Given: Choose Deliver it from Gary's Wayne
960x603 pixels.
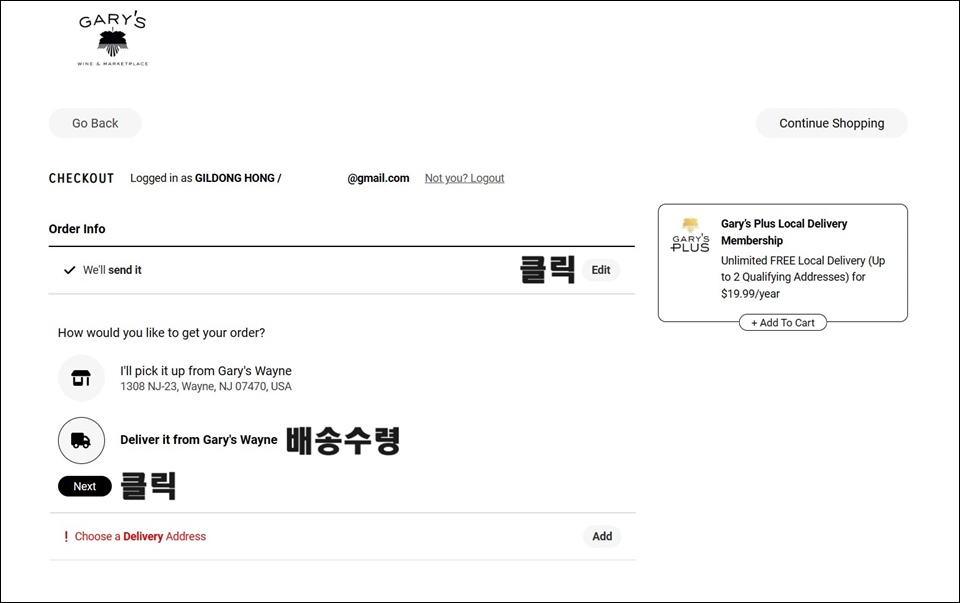Looking at the screenshot, I should point(198,440).
